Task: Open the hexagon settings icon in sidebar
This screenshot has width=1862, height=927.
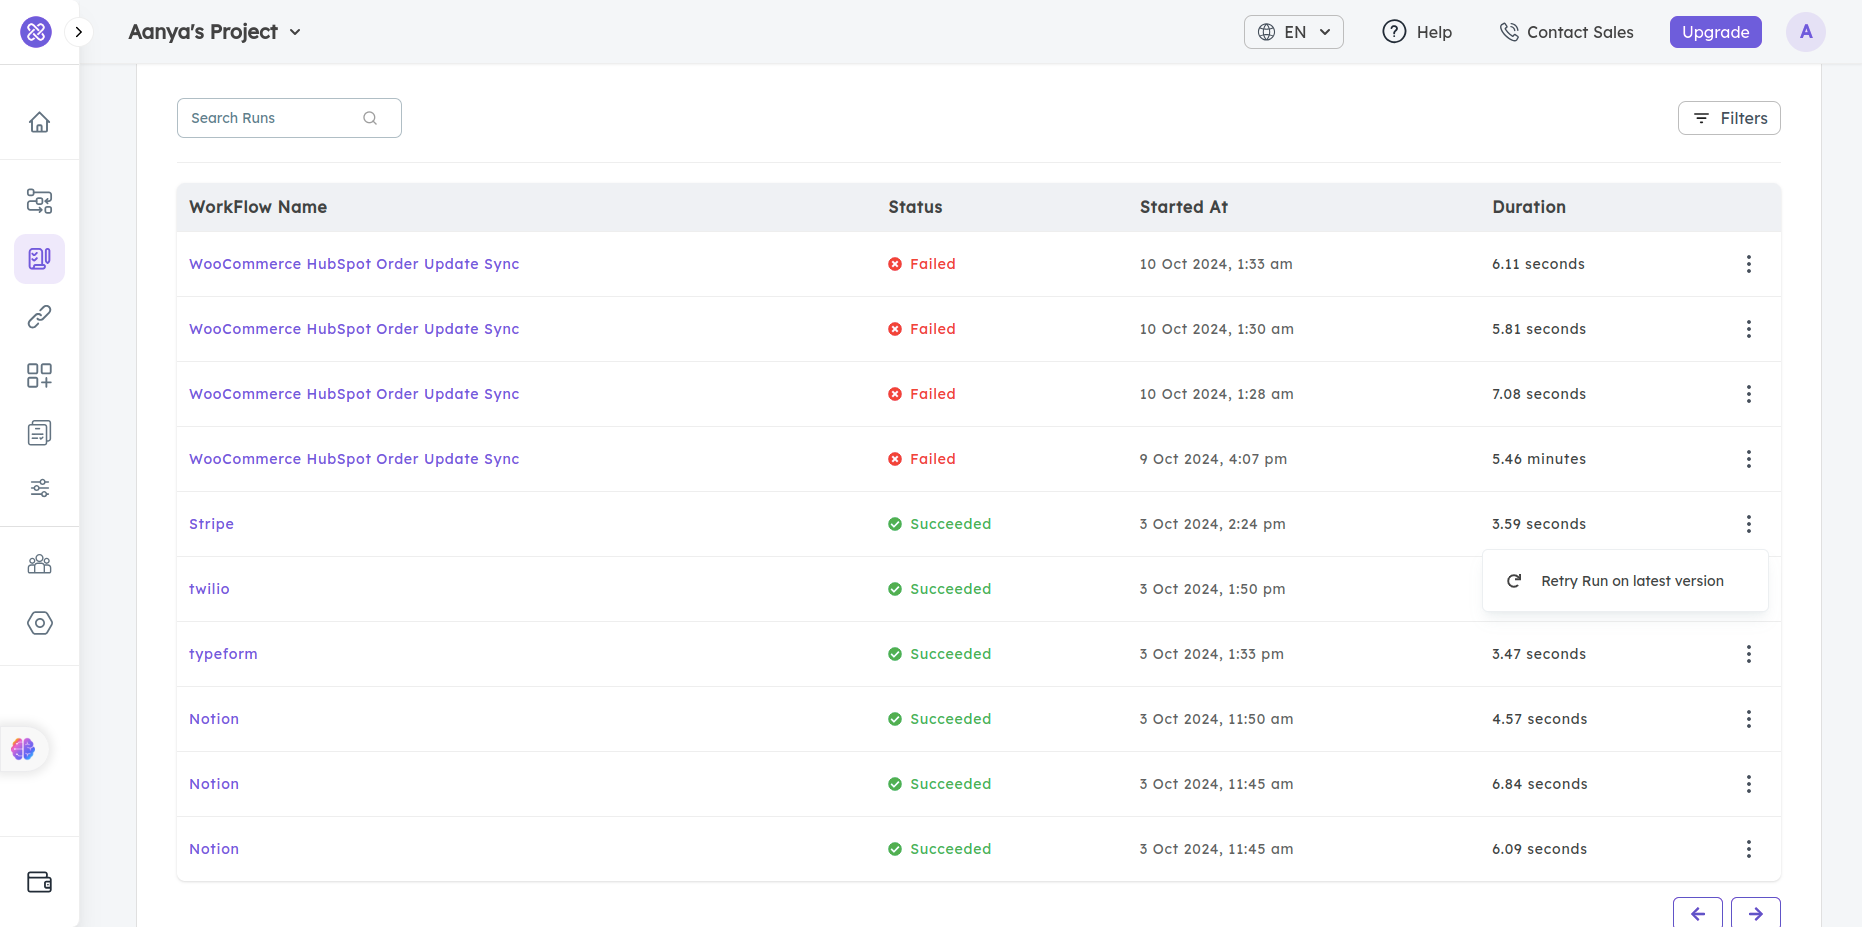Action: point(39,623)
